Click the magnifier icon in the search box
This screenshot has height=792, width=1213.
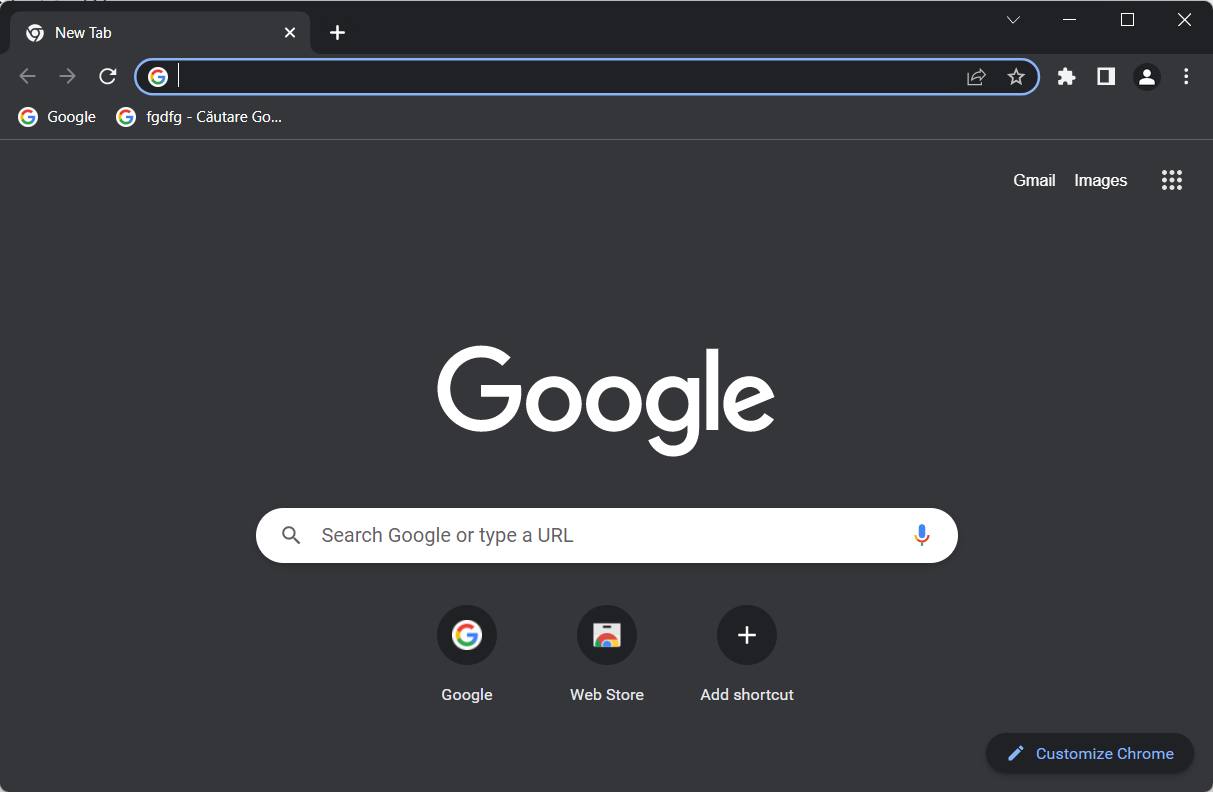(291, 535)
